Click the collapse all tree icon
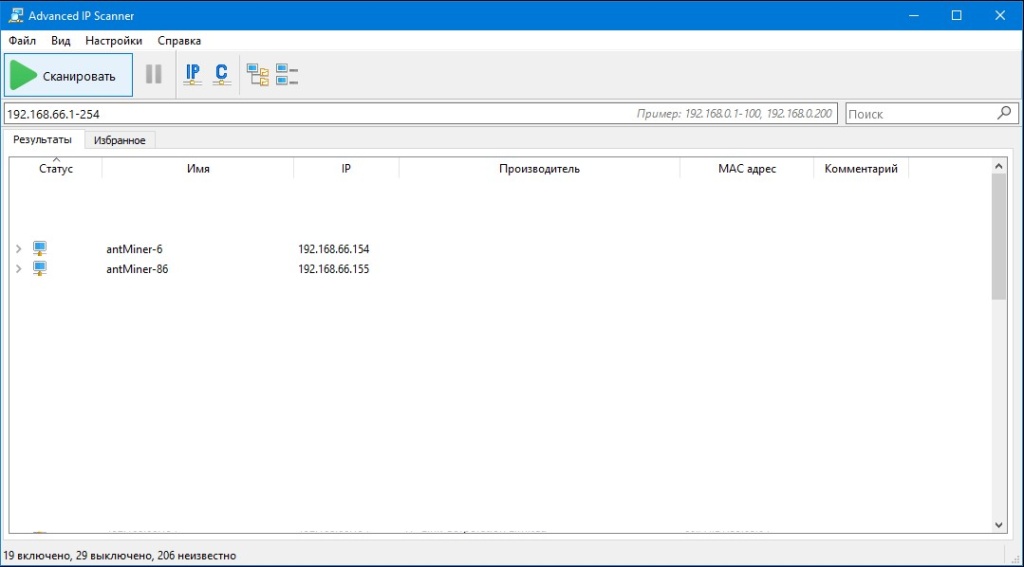Viewport: 1024px width, 567px height. (287, 74)
